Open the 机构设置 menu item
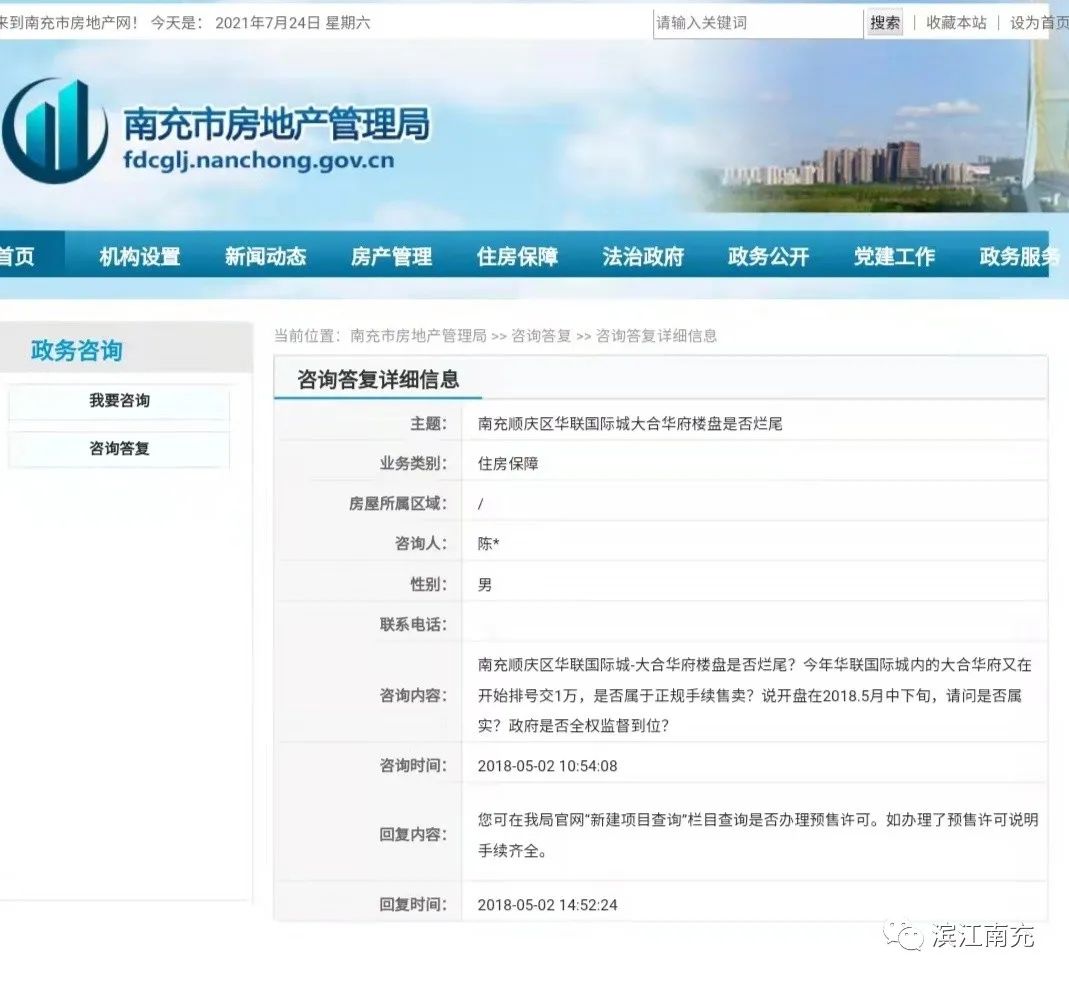The width and height of the screenshot is (1069, 982). tap(140, 257)
